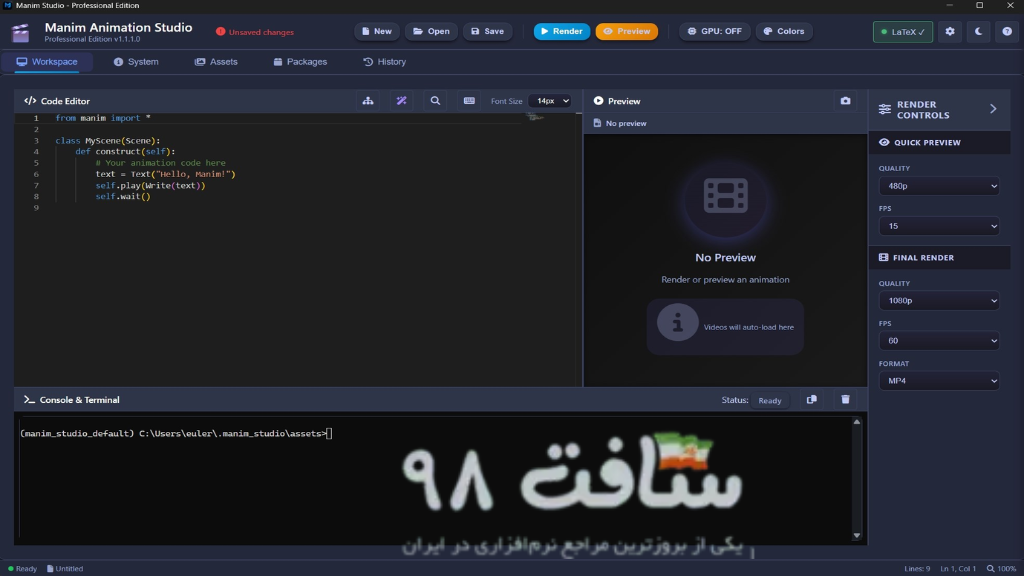
Task: Click 'Videos will auto-load here' text
Action: pyautogui.click(x=748, y=327)
